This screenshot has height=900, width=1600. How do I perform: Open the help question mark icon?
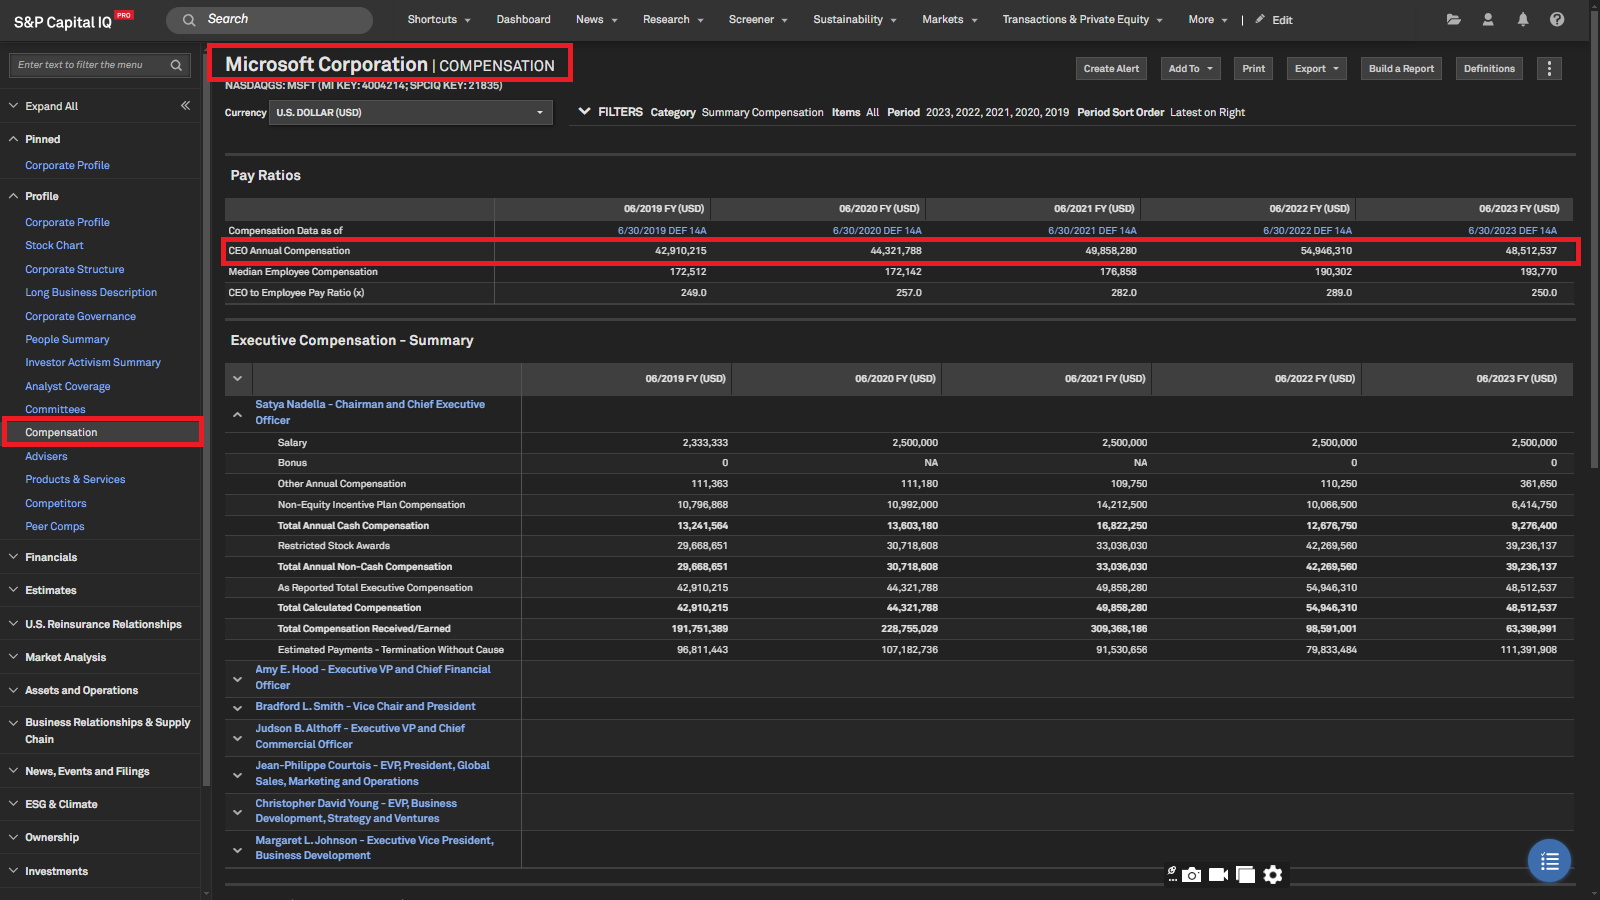click(1557, 19)
